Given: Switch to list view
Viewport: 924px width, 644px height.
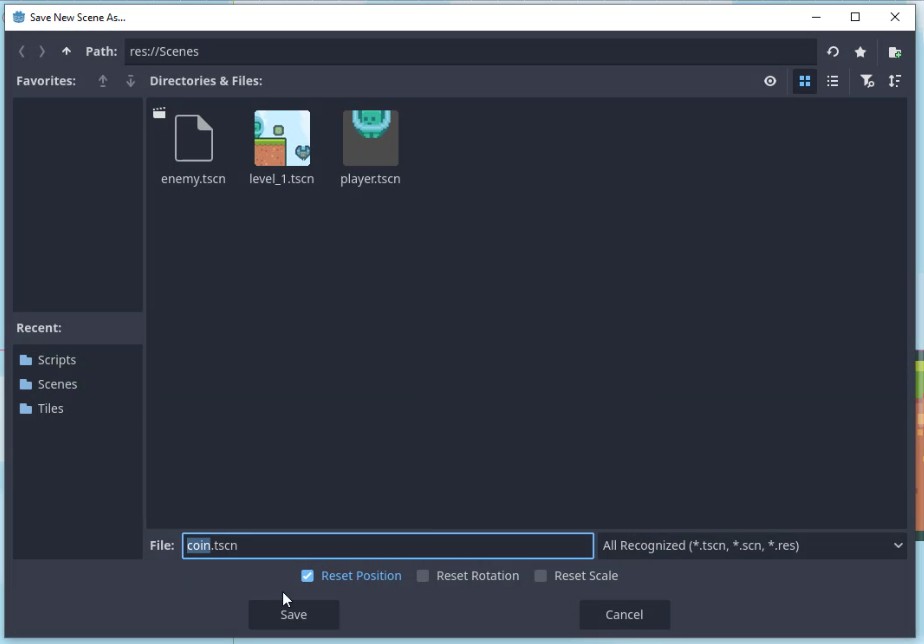Looking at the screenshot, I should pos(833,81).
